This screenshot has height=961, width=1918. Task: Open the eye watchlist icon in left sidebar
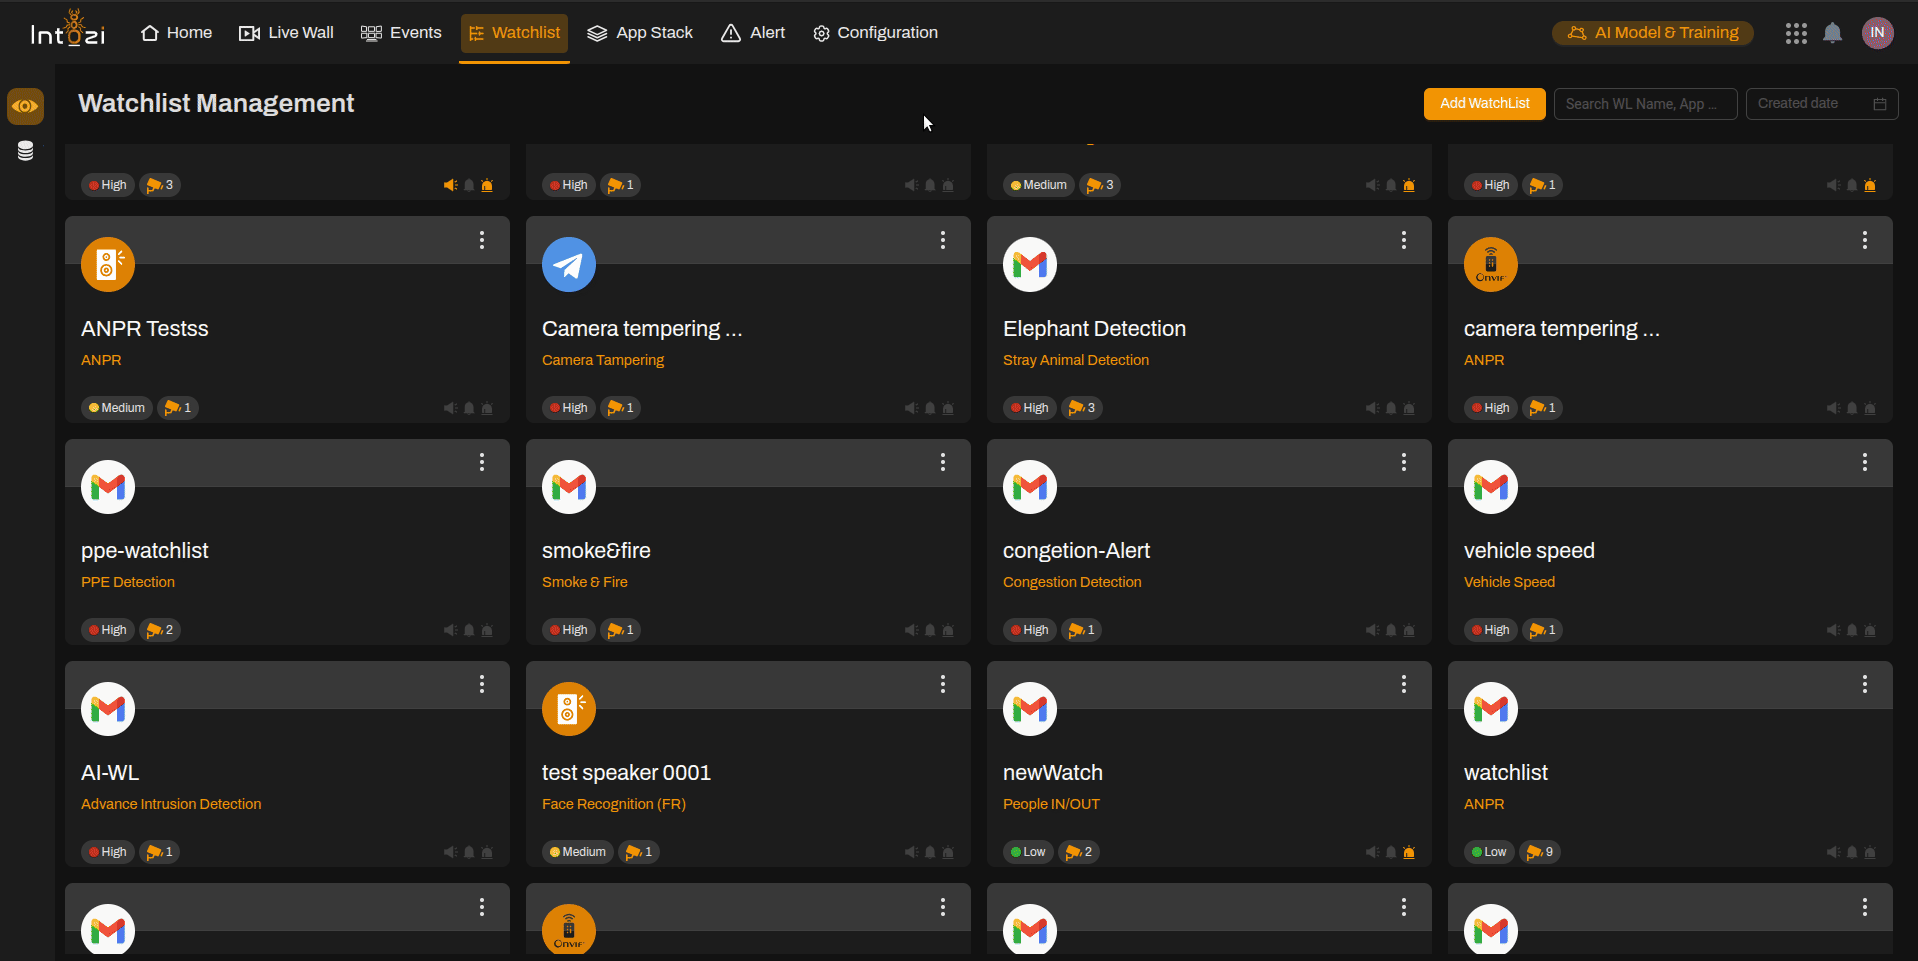(x=25, y=106)
